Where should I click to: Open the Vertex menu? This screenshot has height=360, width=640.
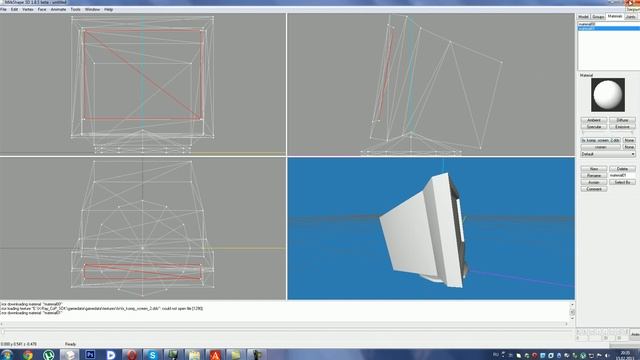[x=28, y=9]
